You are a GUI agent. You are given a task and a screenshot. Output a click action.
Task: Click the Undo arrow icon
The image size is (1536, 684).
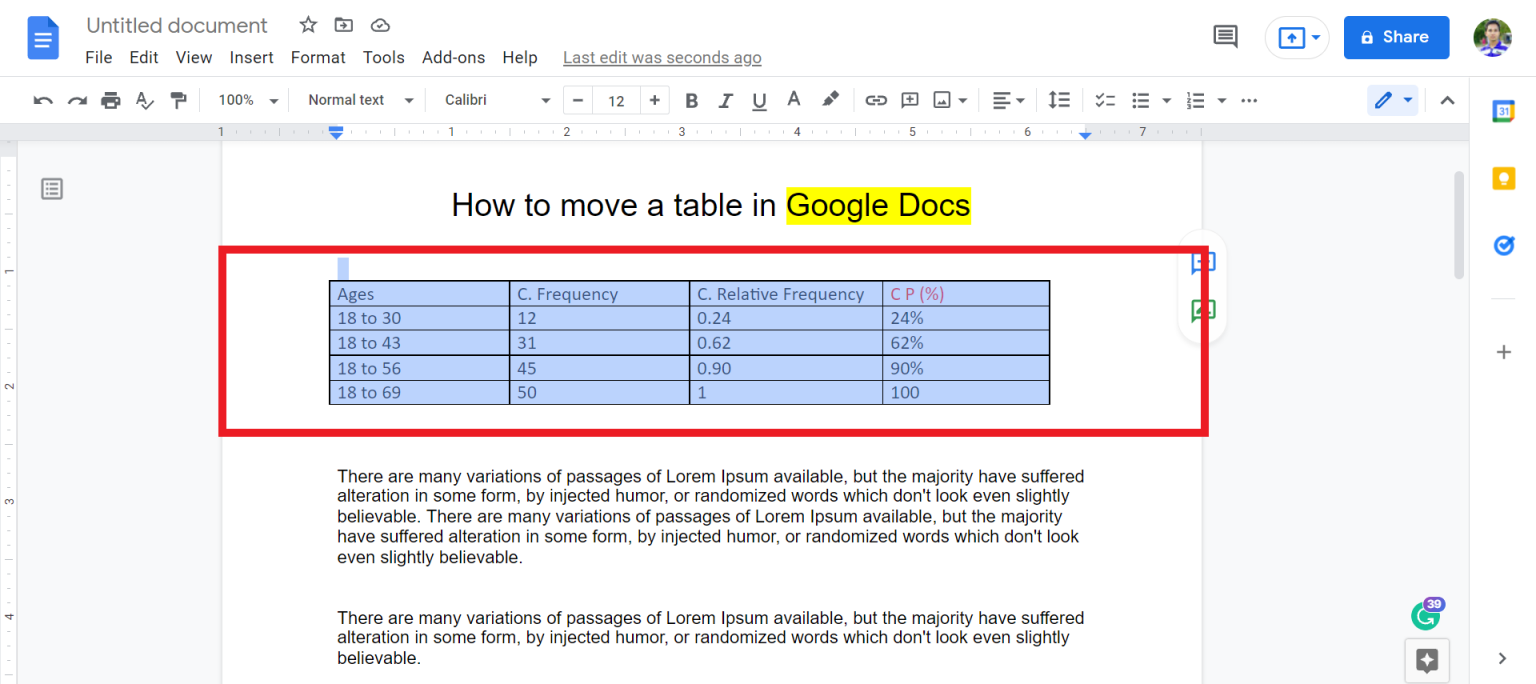point(43,100)
